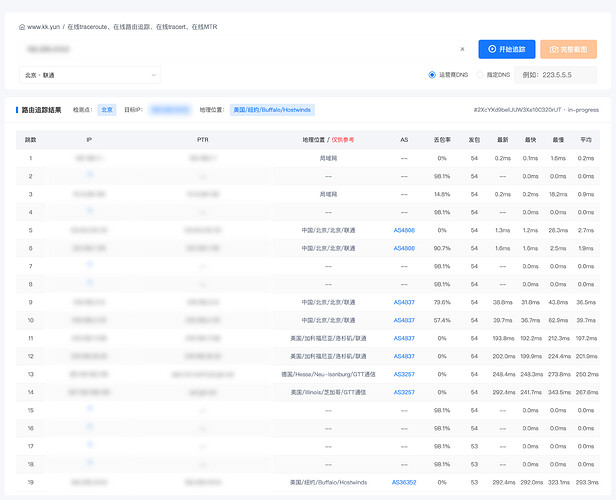Click 中国/北京/北京/联通 in hop 5 row
The image size is (616, 500).
point(328,230)
